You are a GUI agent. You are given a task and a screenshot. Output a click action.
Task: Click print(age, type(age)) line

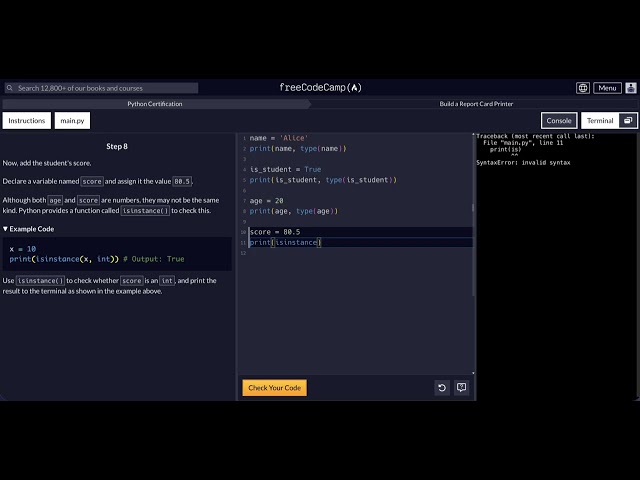[294, 211]
